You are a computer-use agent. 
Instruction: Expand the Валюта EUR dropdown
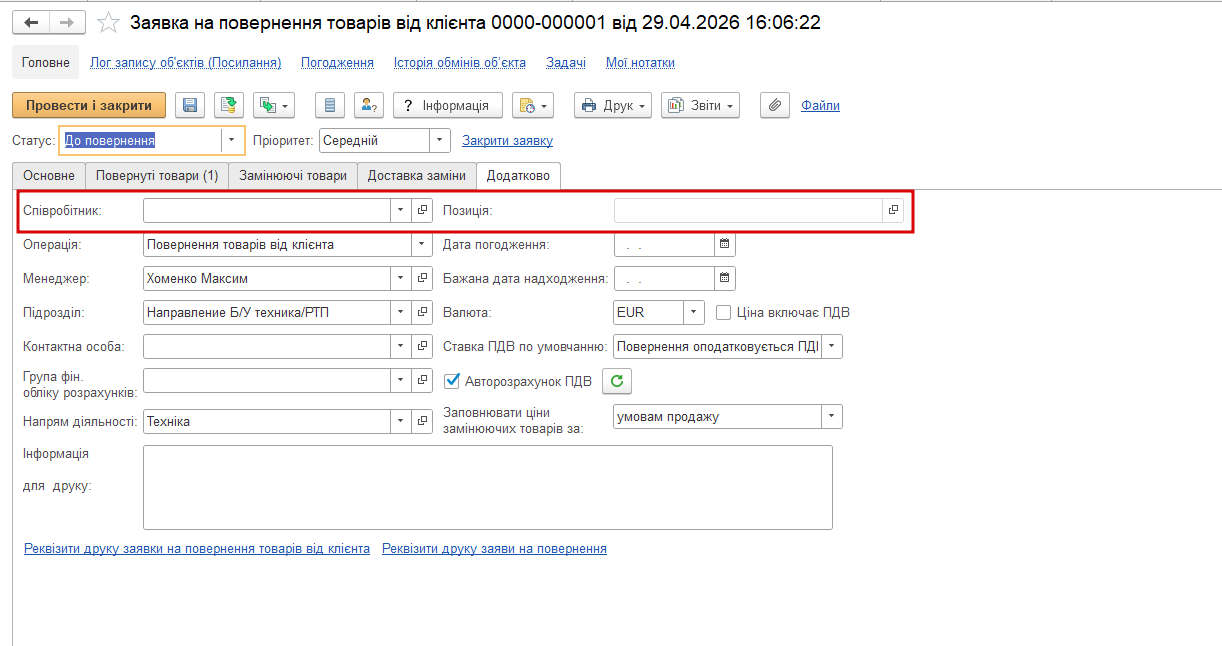[694, 313]
